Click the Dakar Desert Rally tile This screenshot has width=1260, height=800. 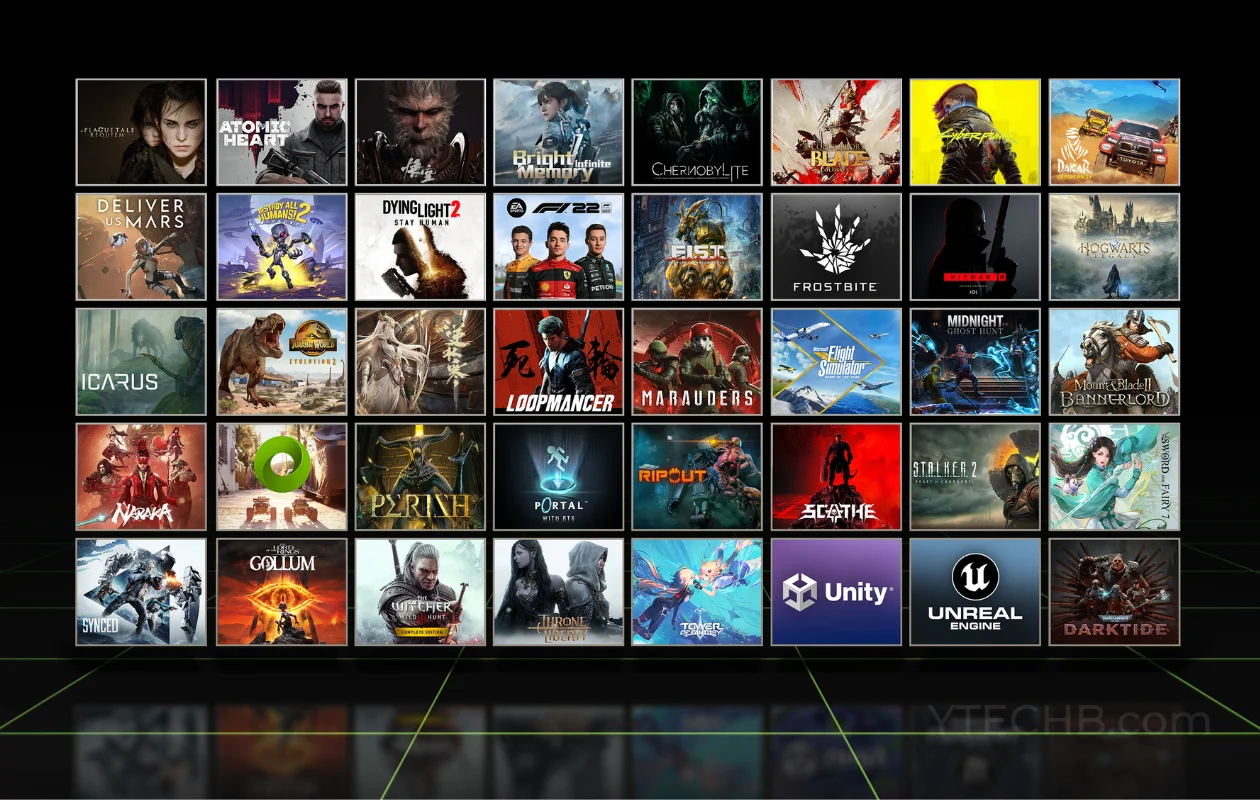(x=1114, y=132)
